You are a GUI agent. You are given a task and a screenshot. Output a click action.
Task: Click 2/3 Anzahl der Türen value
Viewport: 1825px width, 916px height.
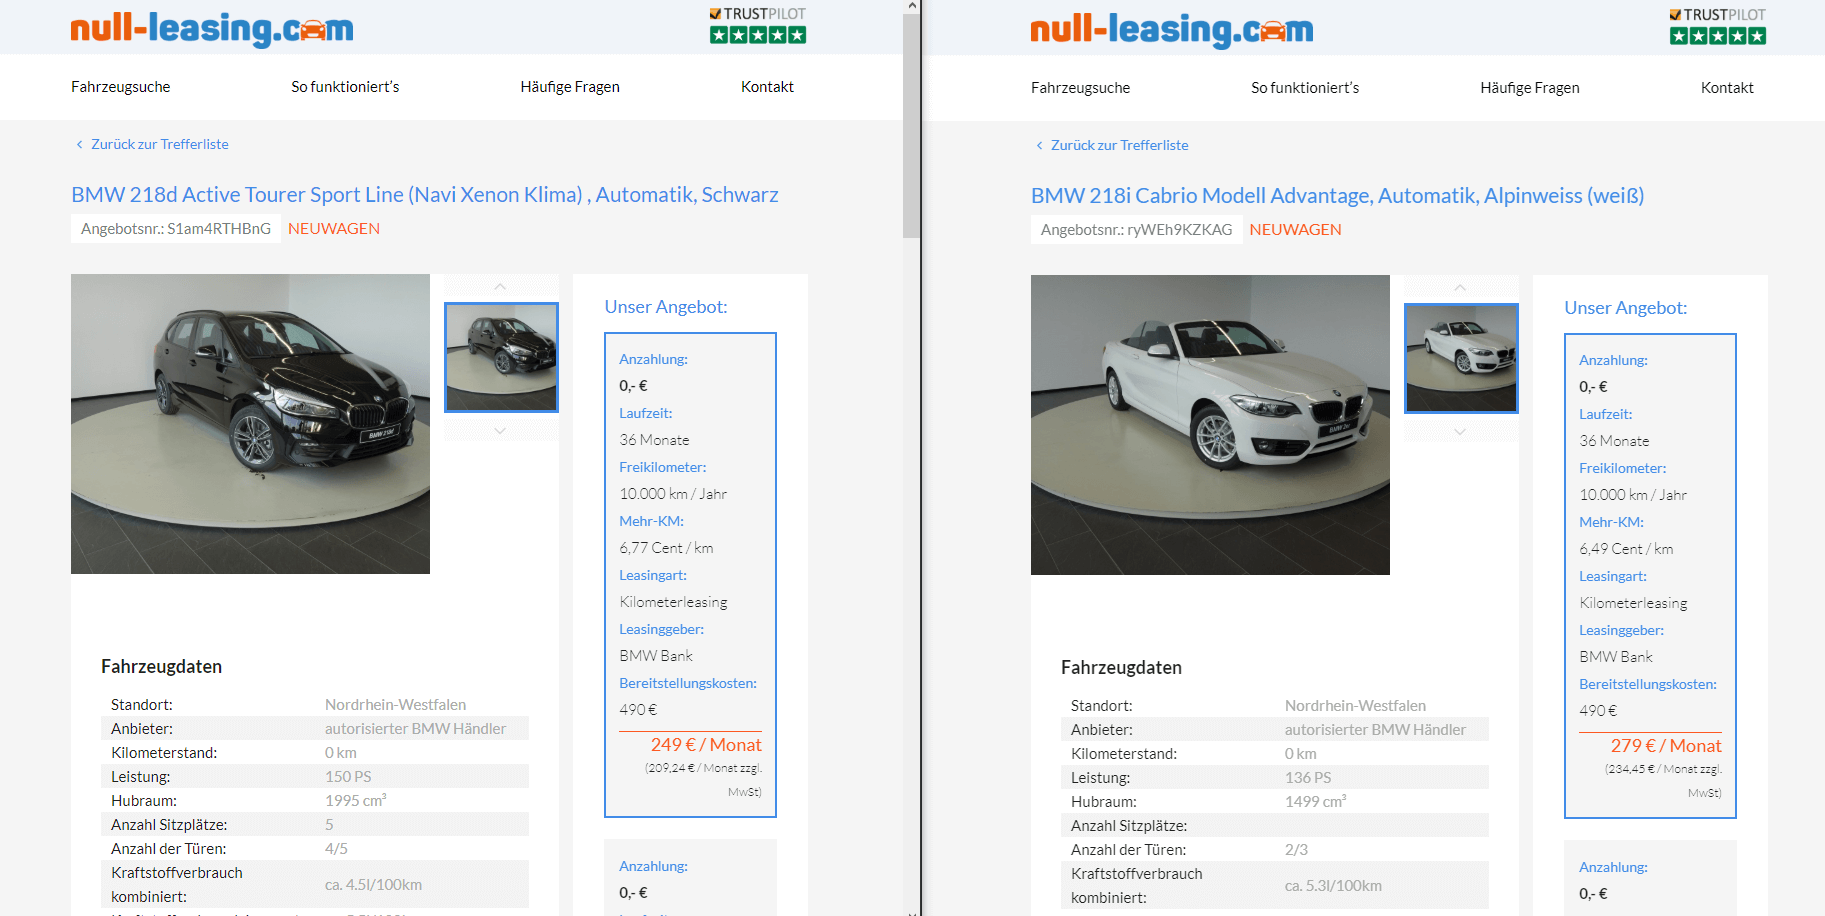click(1296, 850)
